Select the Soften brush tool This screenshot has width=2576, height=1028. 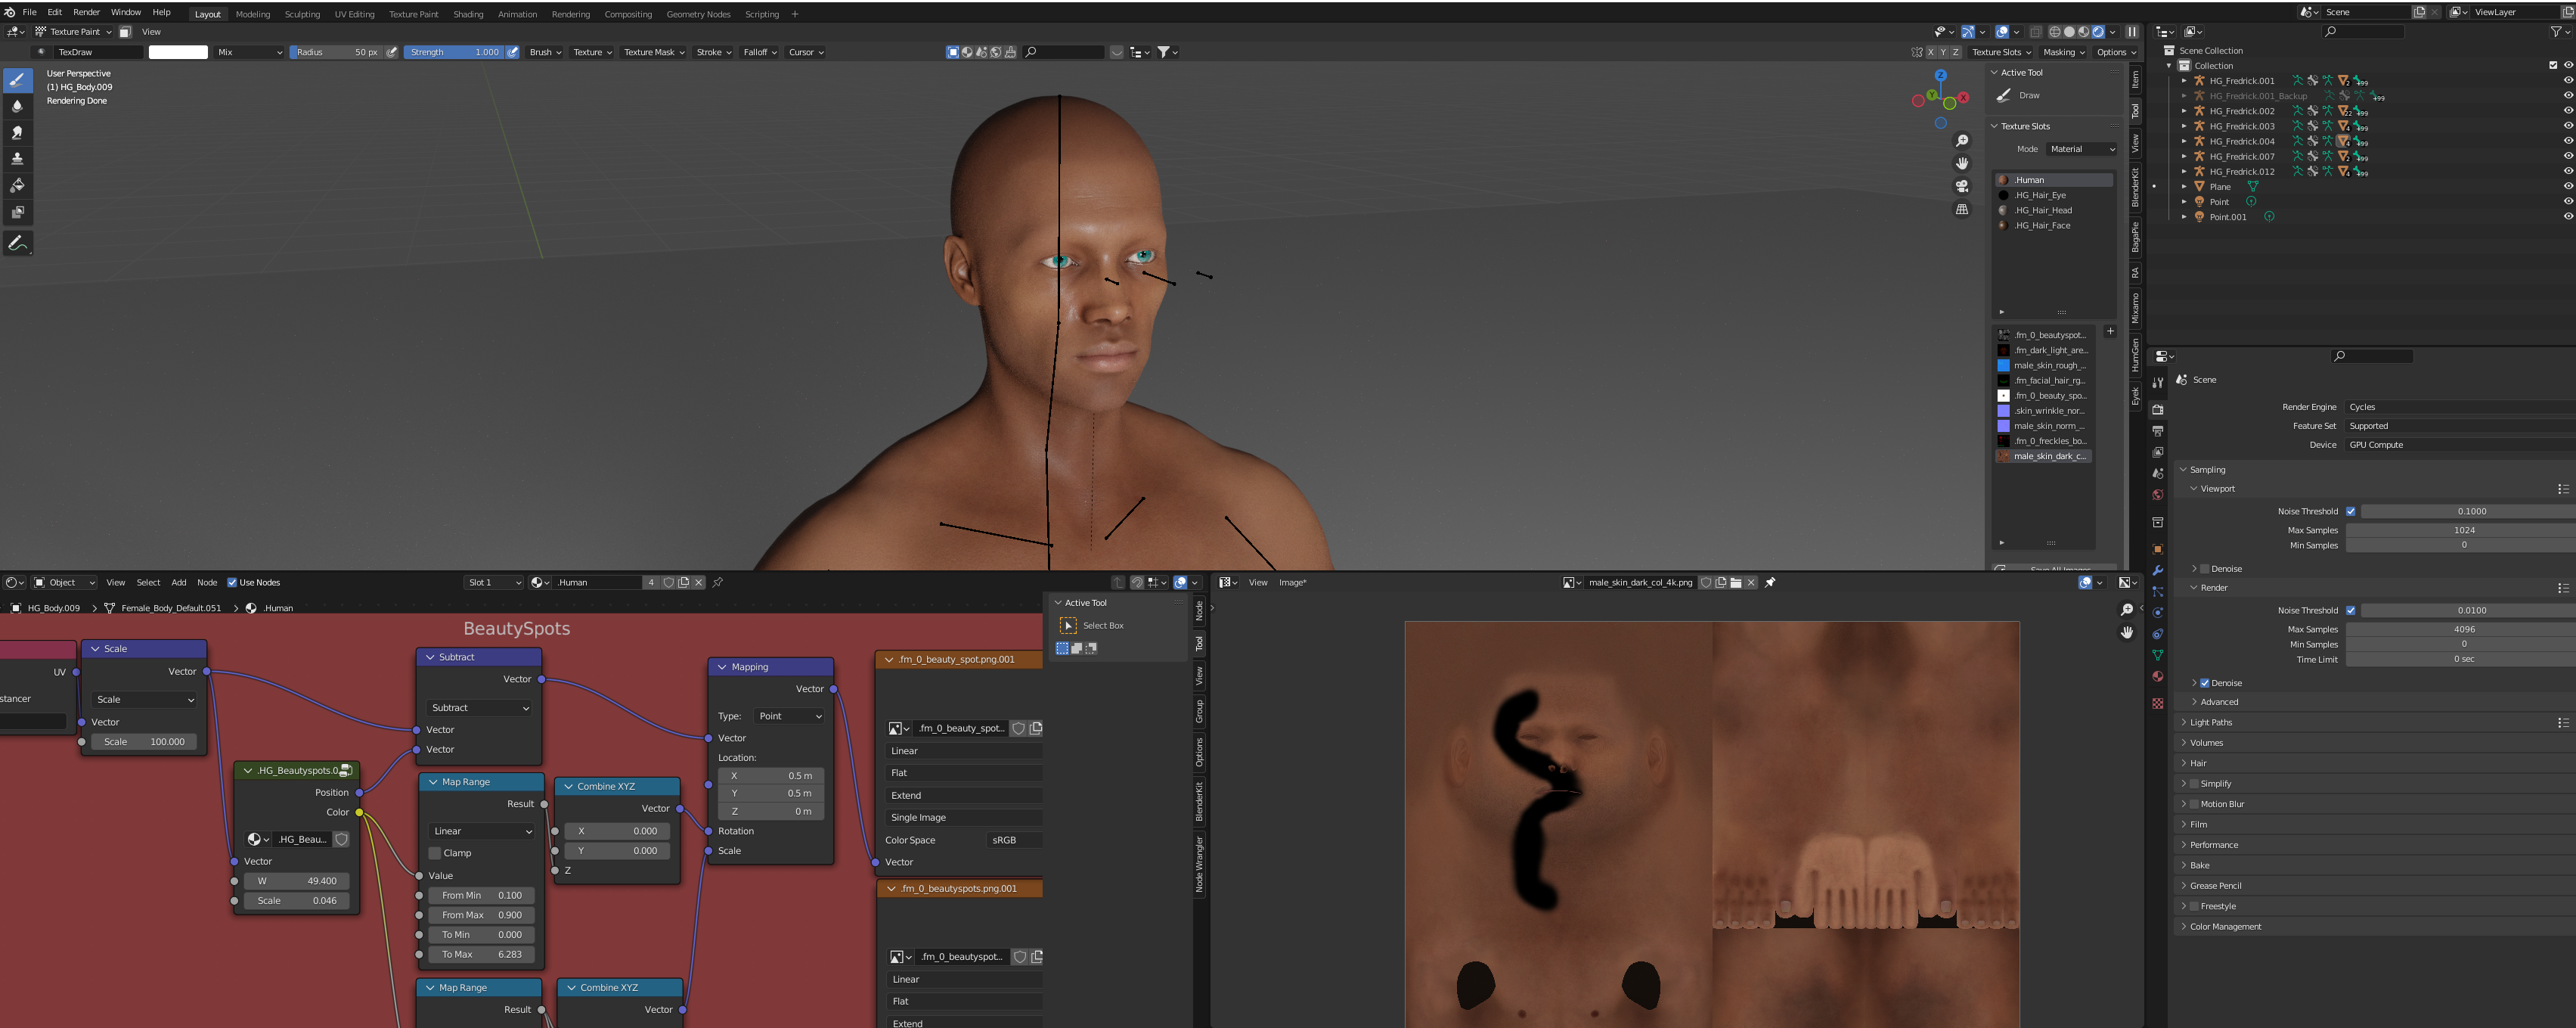coord(17,106)
